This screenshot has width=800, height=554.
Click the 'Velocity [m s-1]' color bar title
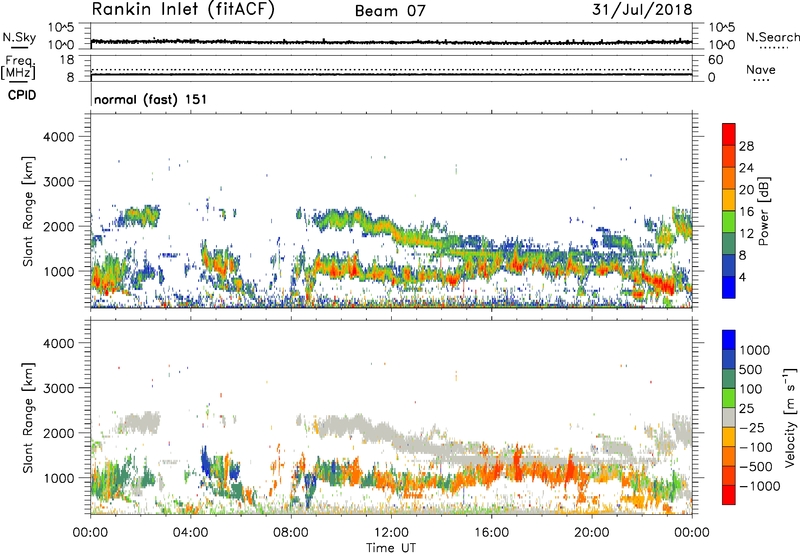pos(790,417)
